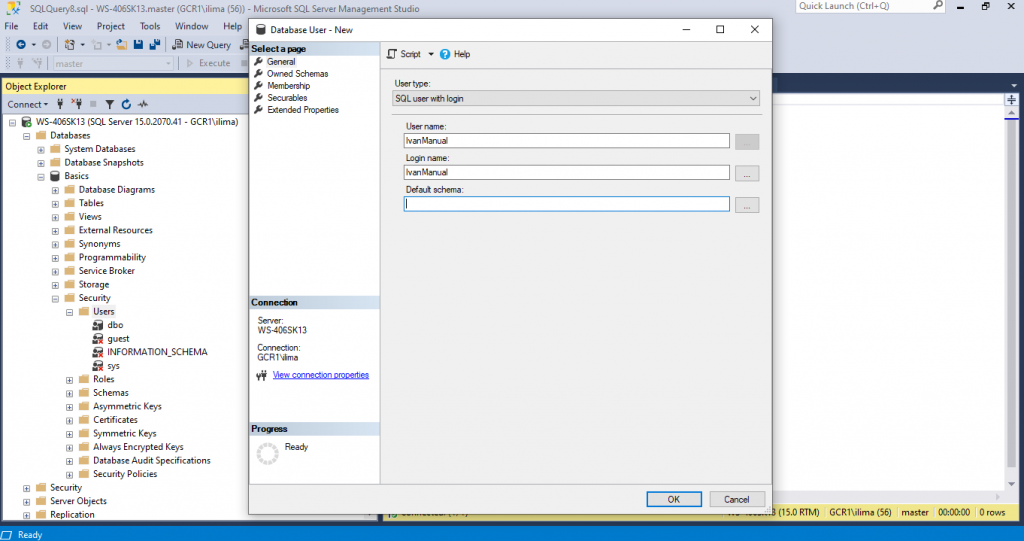Viewport: 1024px width, 541px height.
Task: Click the User name input field
Action: pos(566,140)
